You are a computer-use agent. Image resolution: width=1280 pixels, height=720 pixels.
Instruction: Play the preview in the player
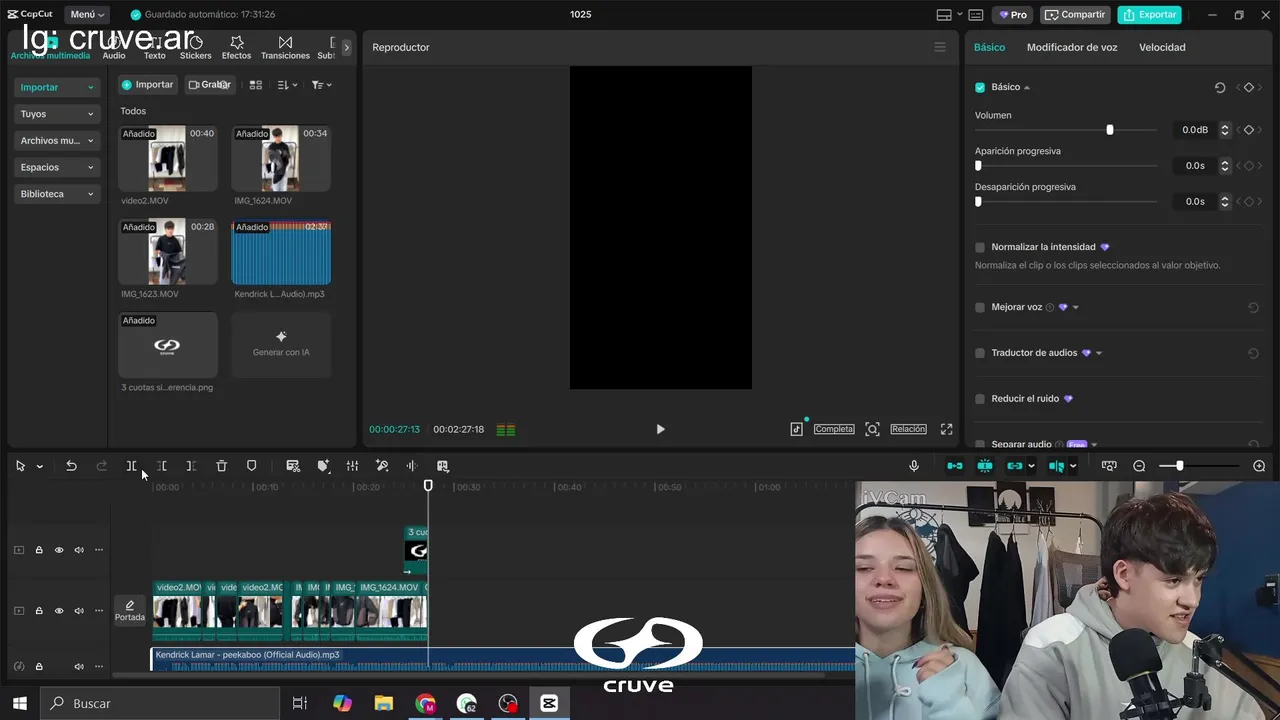coord(660,429)
